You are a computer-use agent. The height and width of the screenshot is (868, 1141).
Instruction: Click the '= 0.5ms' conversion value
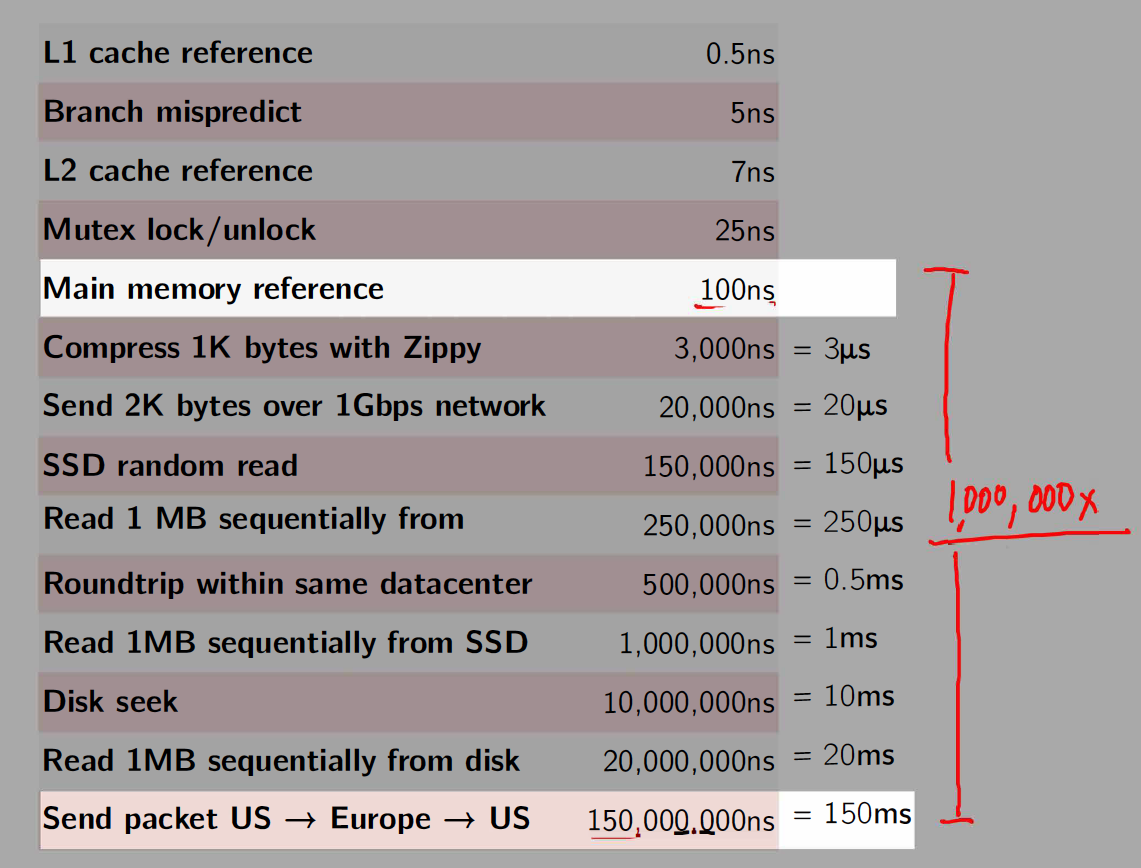point(849,580)
